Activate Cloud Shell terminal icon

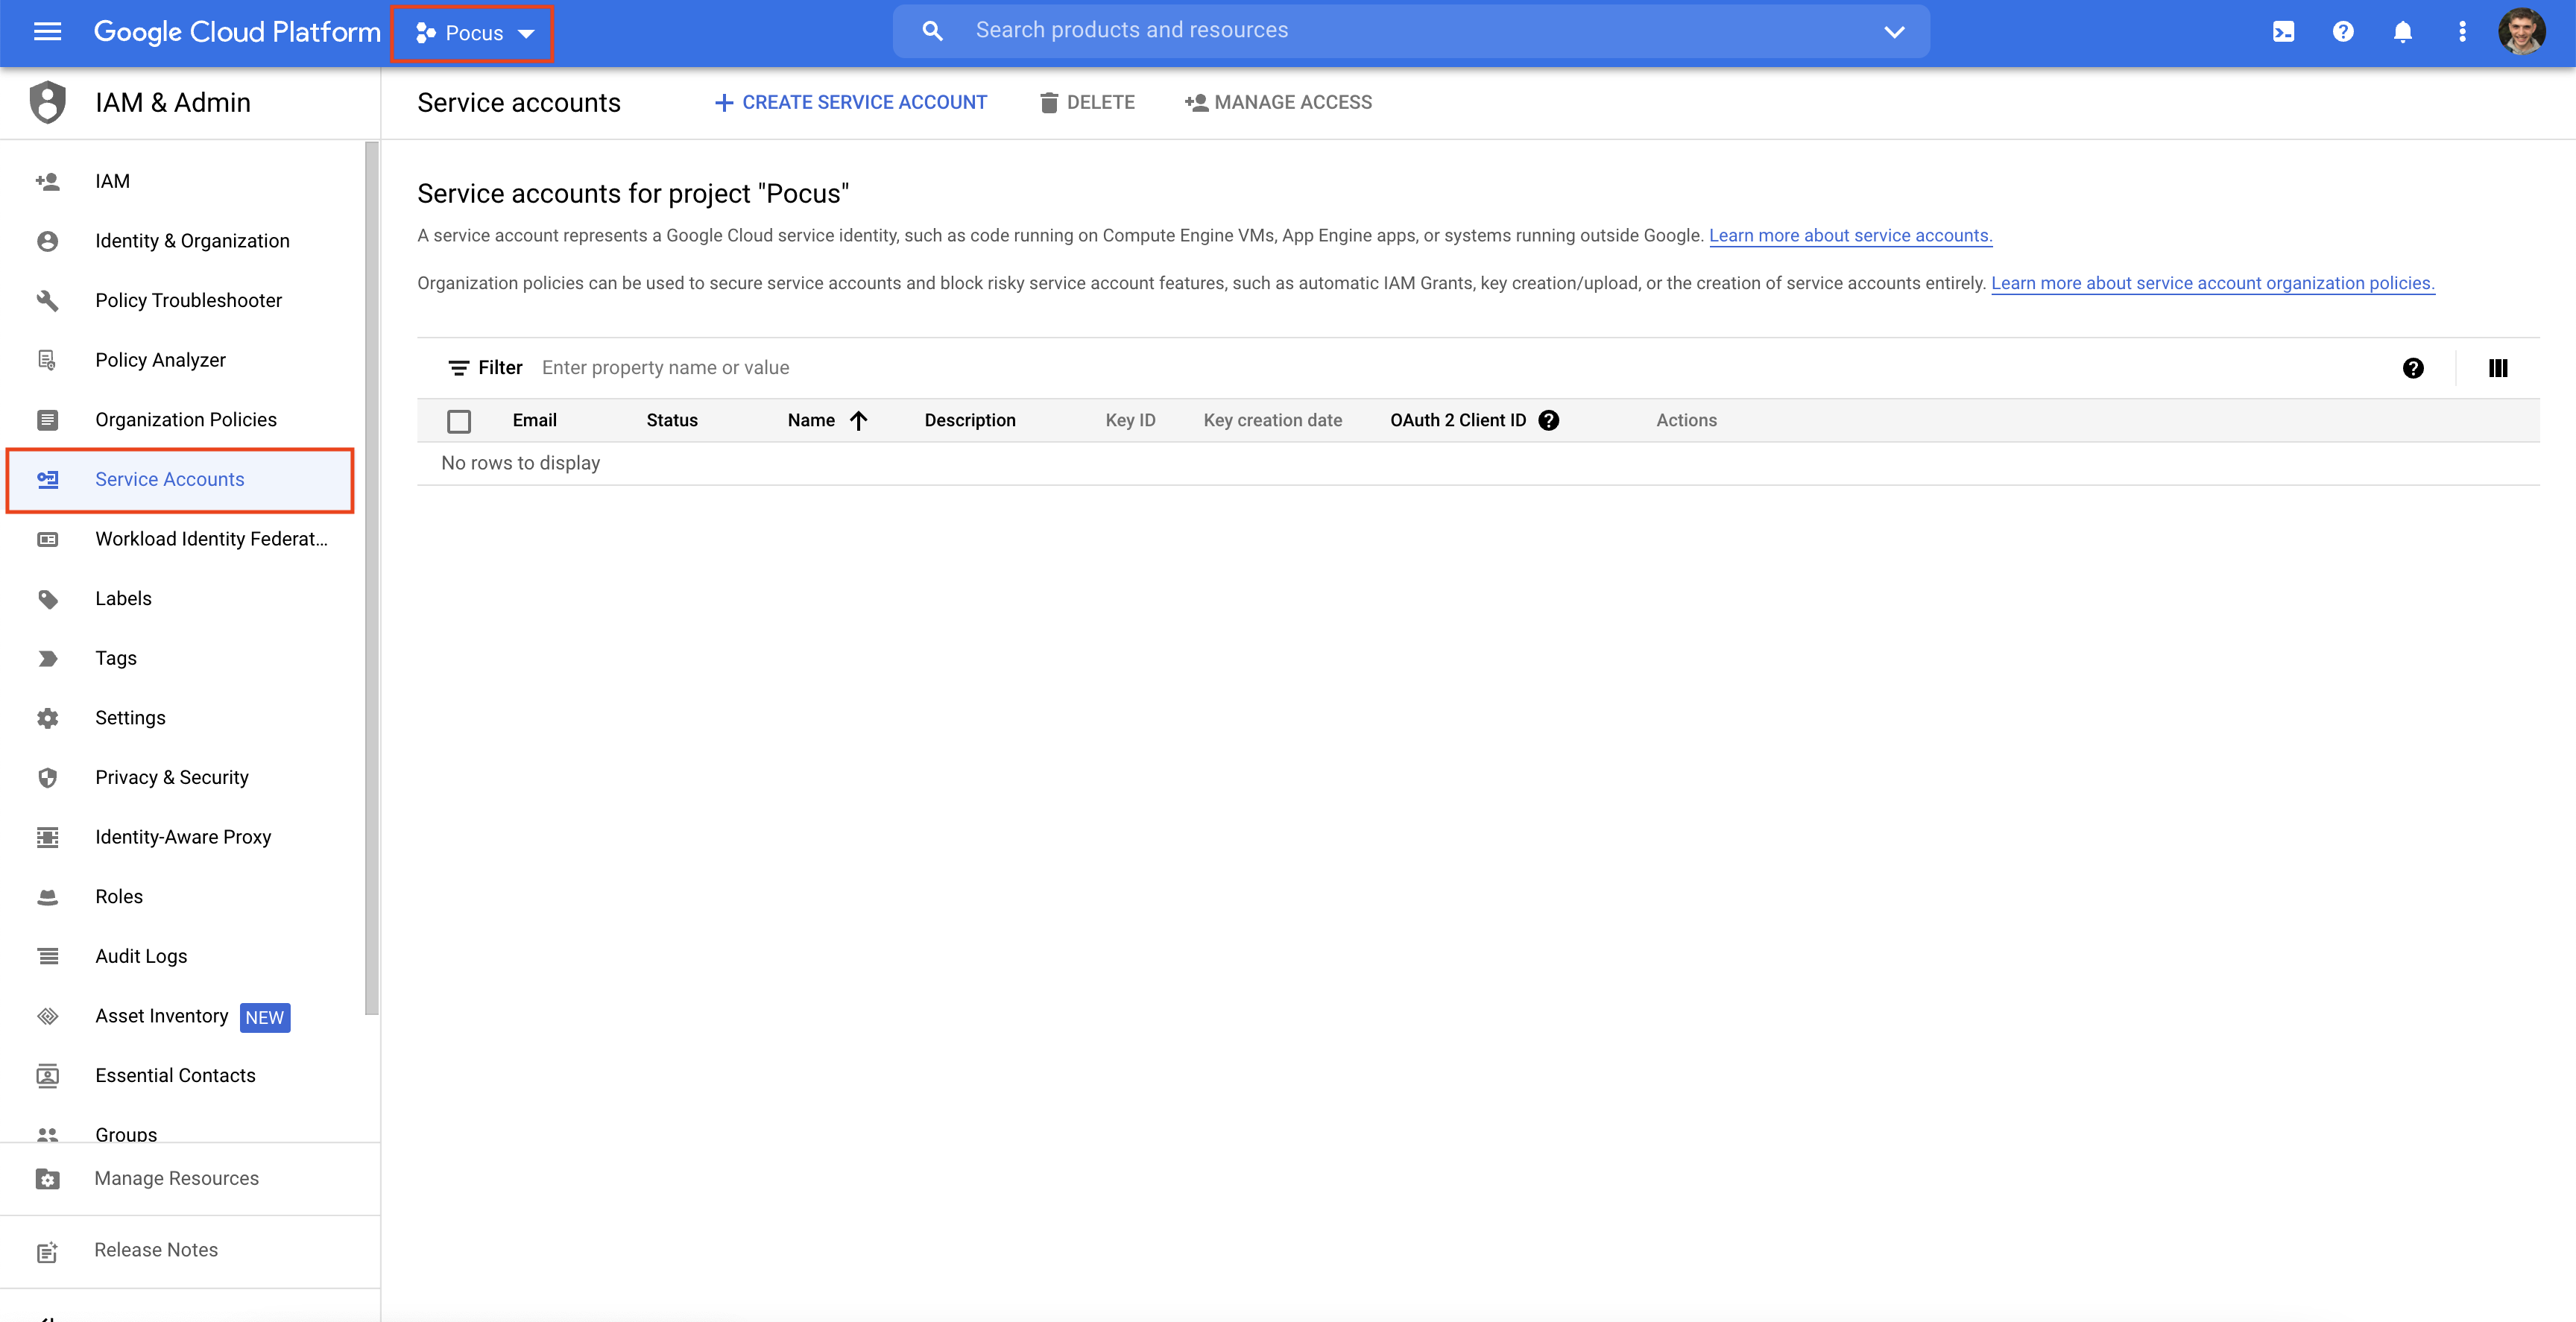point(2283,32)
